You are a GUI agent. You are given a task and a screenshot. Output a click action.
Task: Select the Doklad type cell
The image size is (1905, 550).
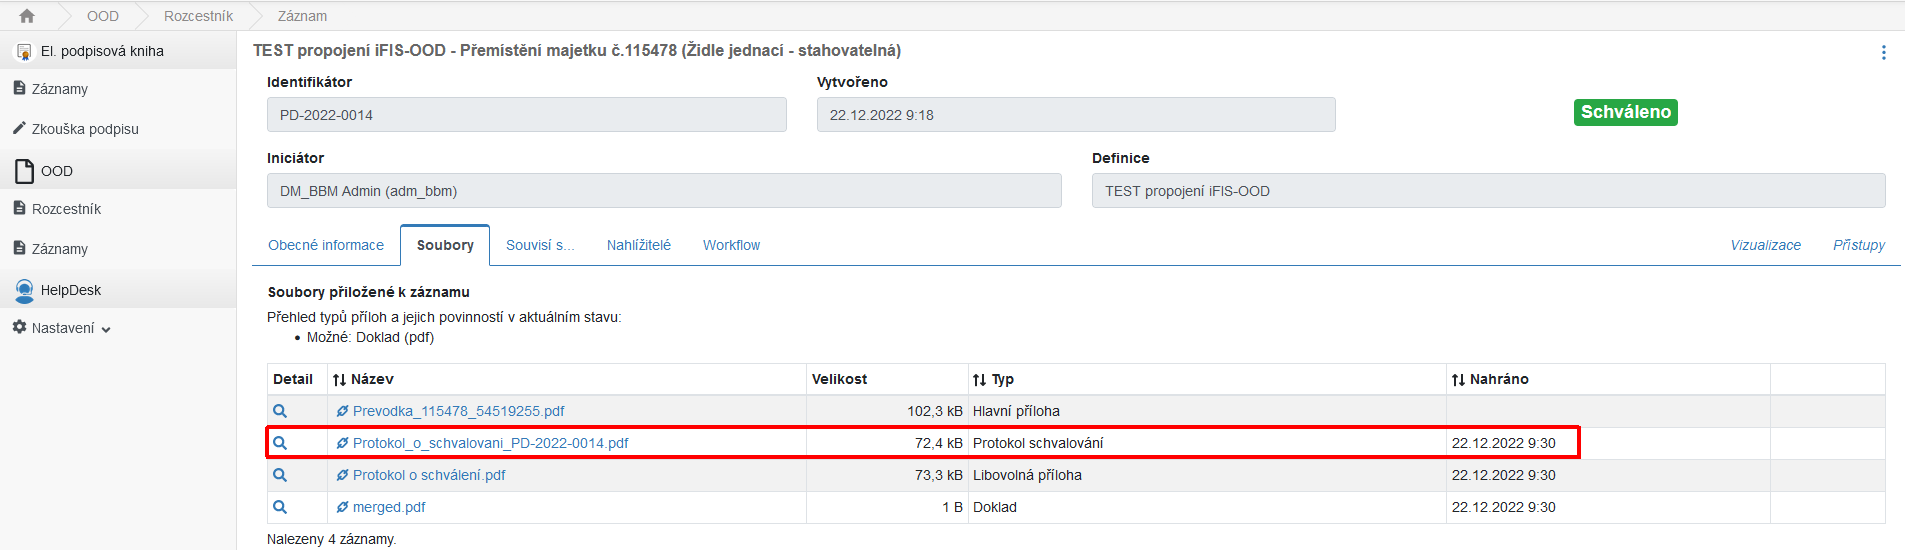click(x=1207, y=507)
